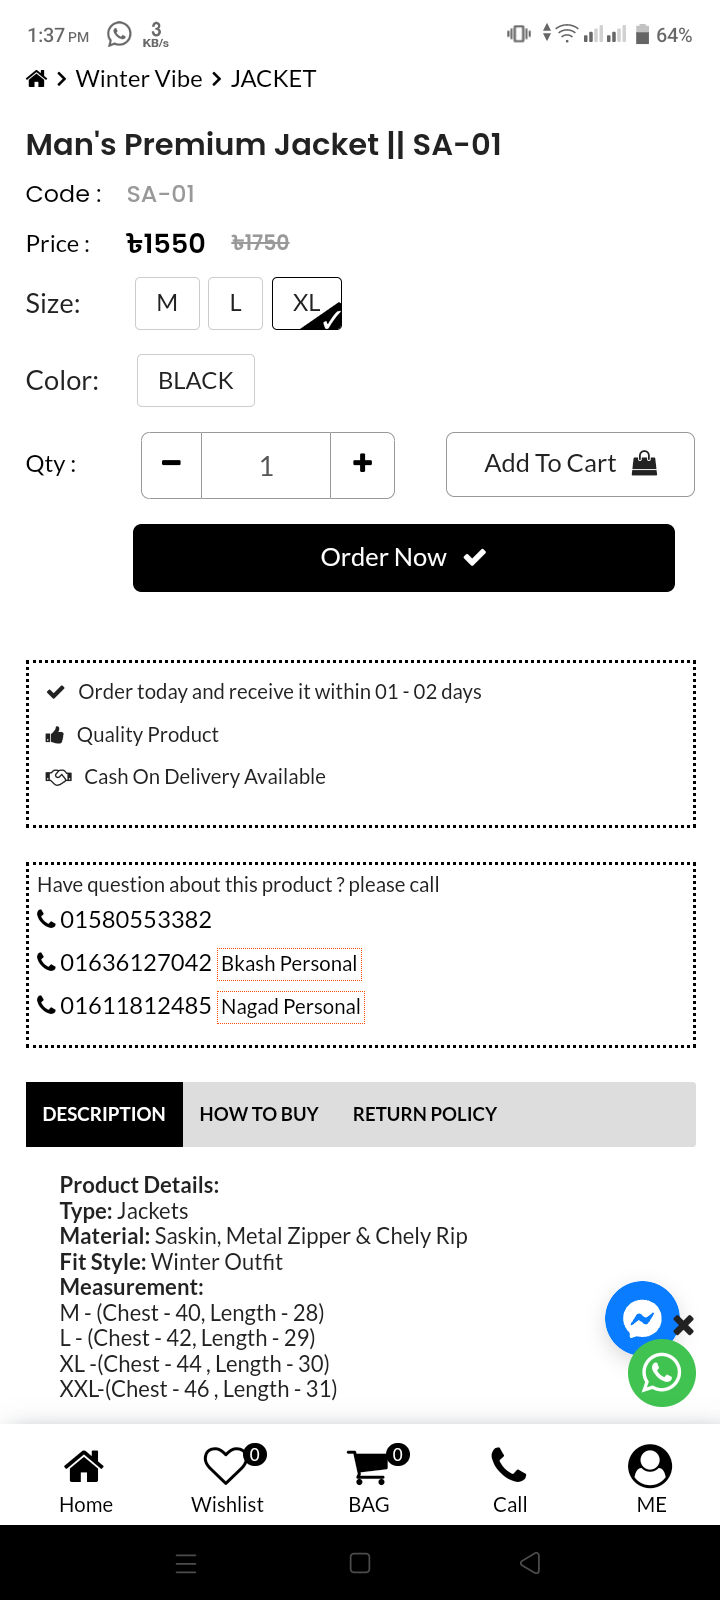720x1600 pixels.
Task: Open Facebook Messenger chat bubble
Action: click(641, 1318)
